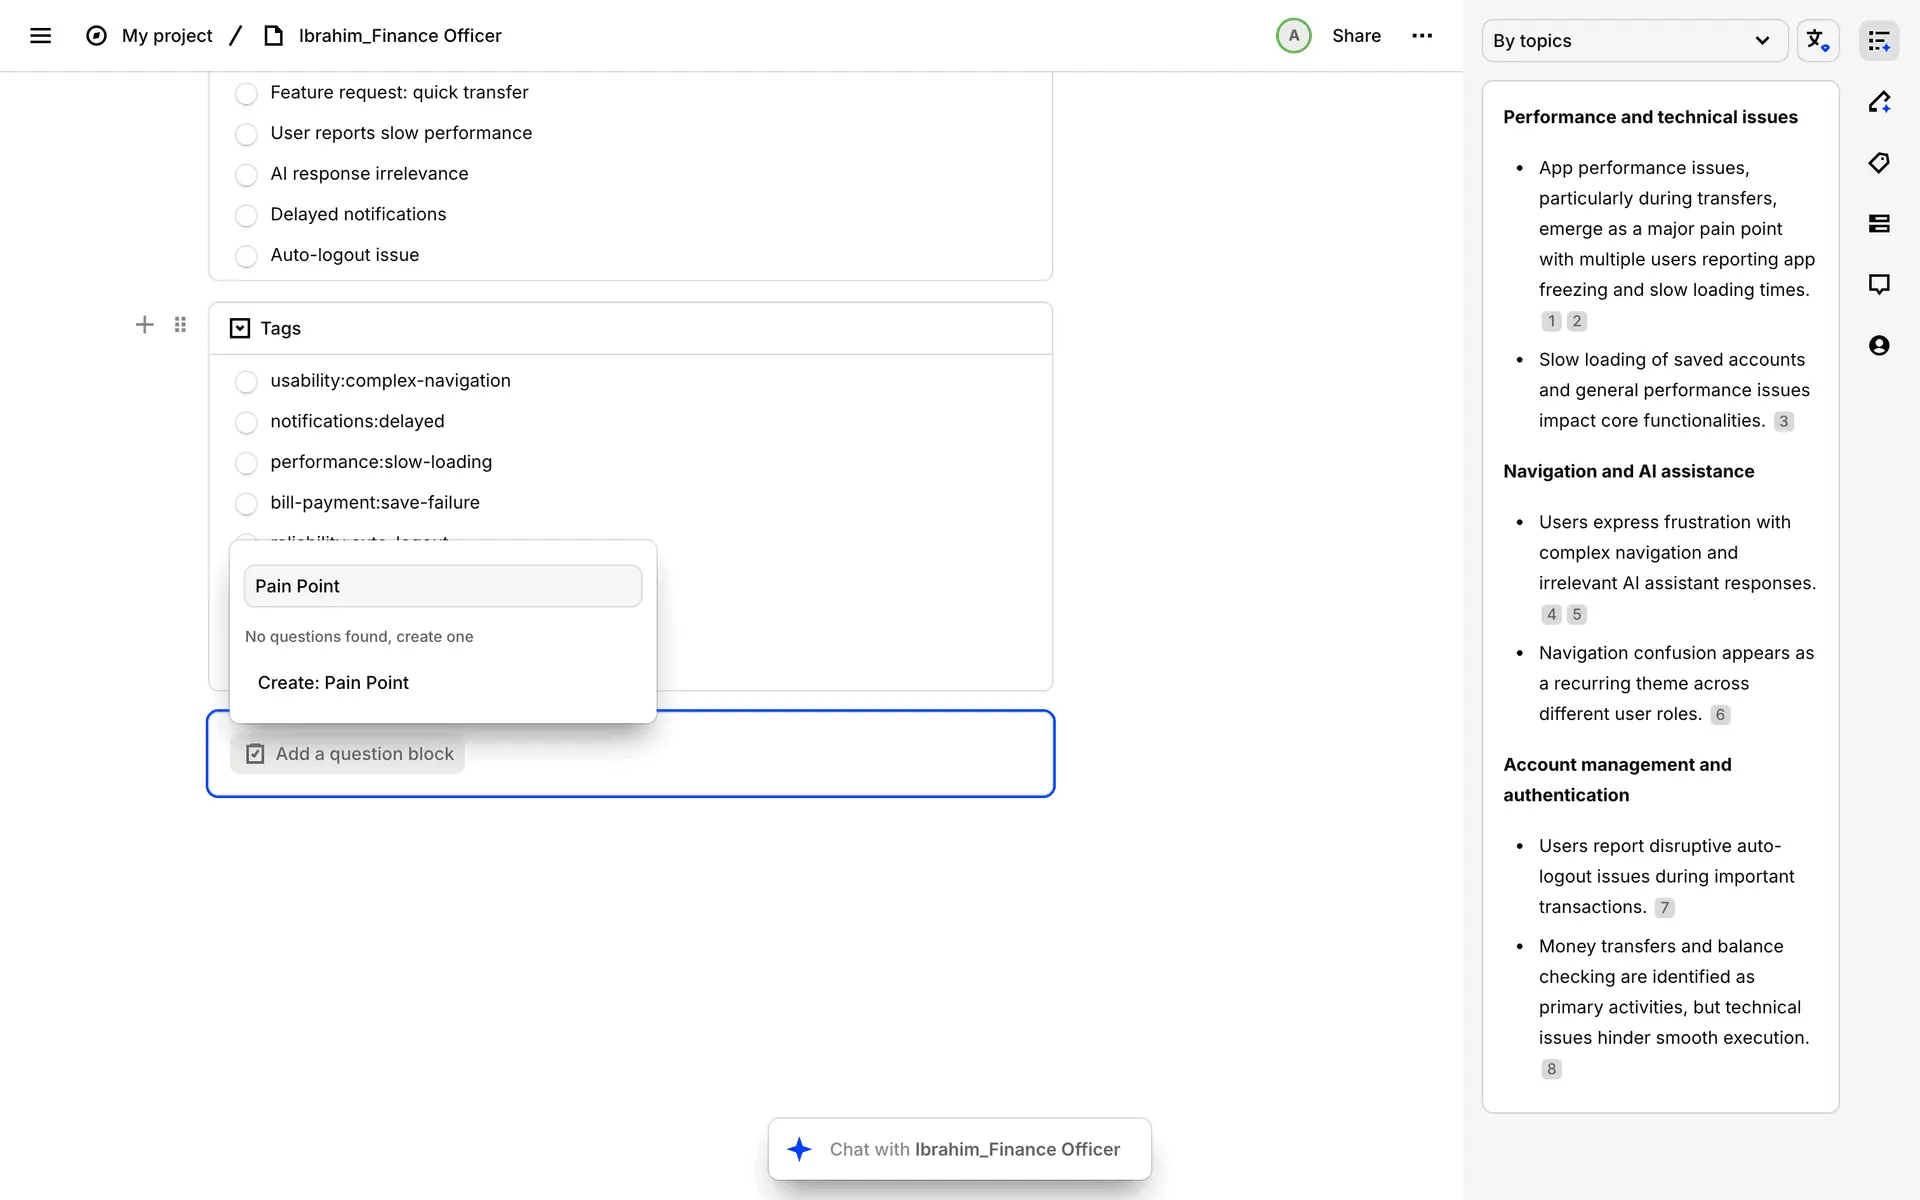Go to 'My project' breadcrumb
1920x1200 pixels.
click(167, 36)
